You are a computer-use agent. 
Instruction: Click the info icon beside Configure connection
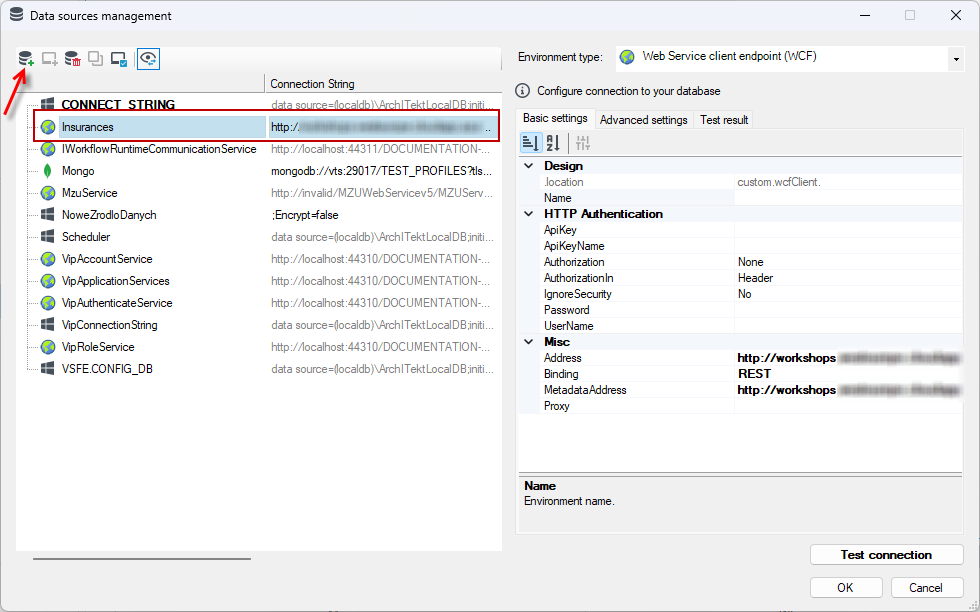tap(522, 91)
